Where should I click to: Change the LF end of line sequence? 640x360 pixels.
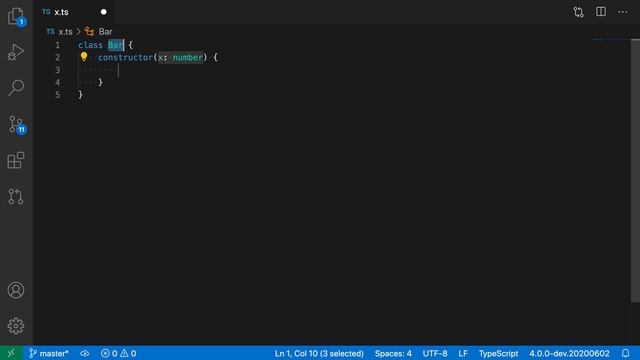click(x=463, y=353)
